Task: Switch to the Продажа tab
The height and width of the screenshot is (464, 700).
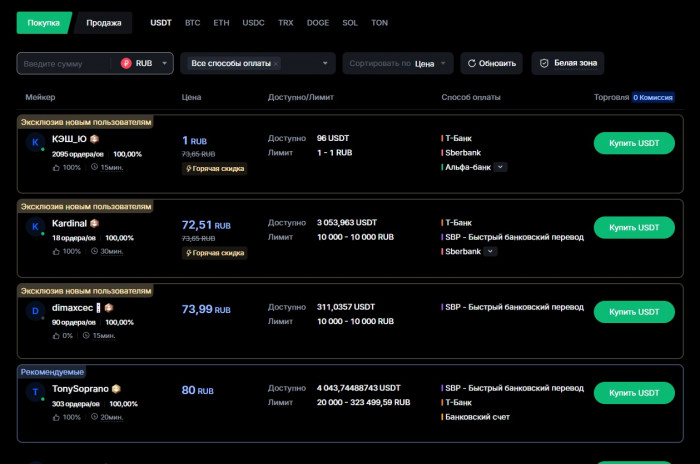Action: pyautogui.click(x=104, y=23)
